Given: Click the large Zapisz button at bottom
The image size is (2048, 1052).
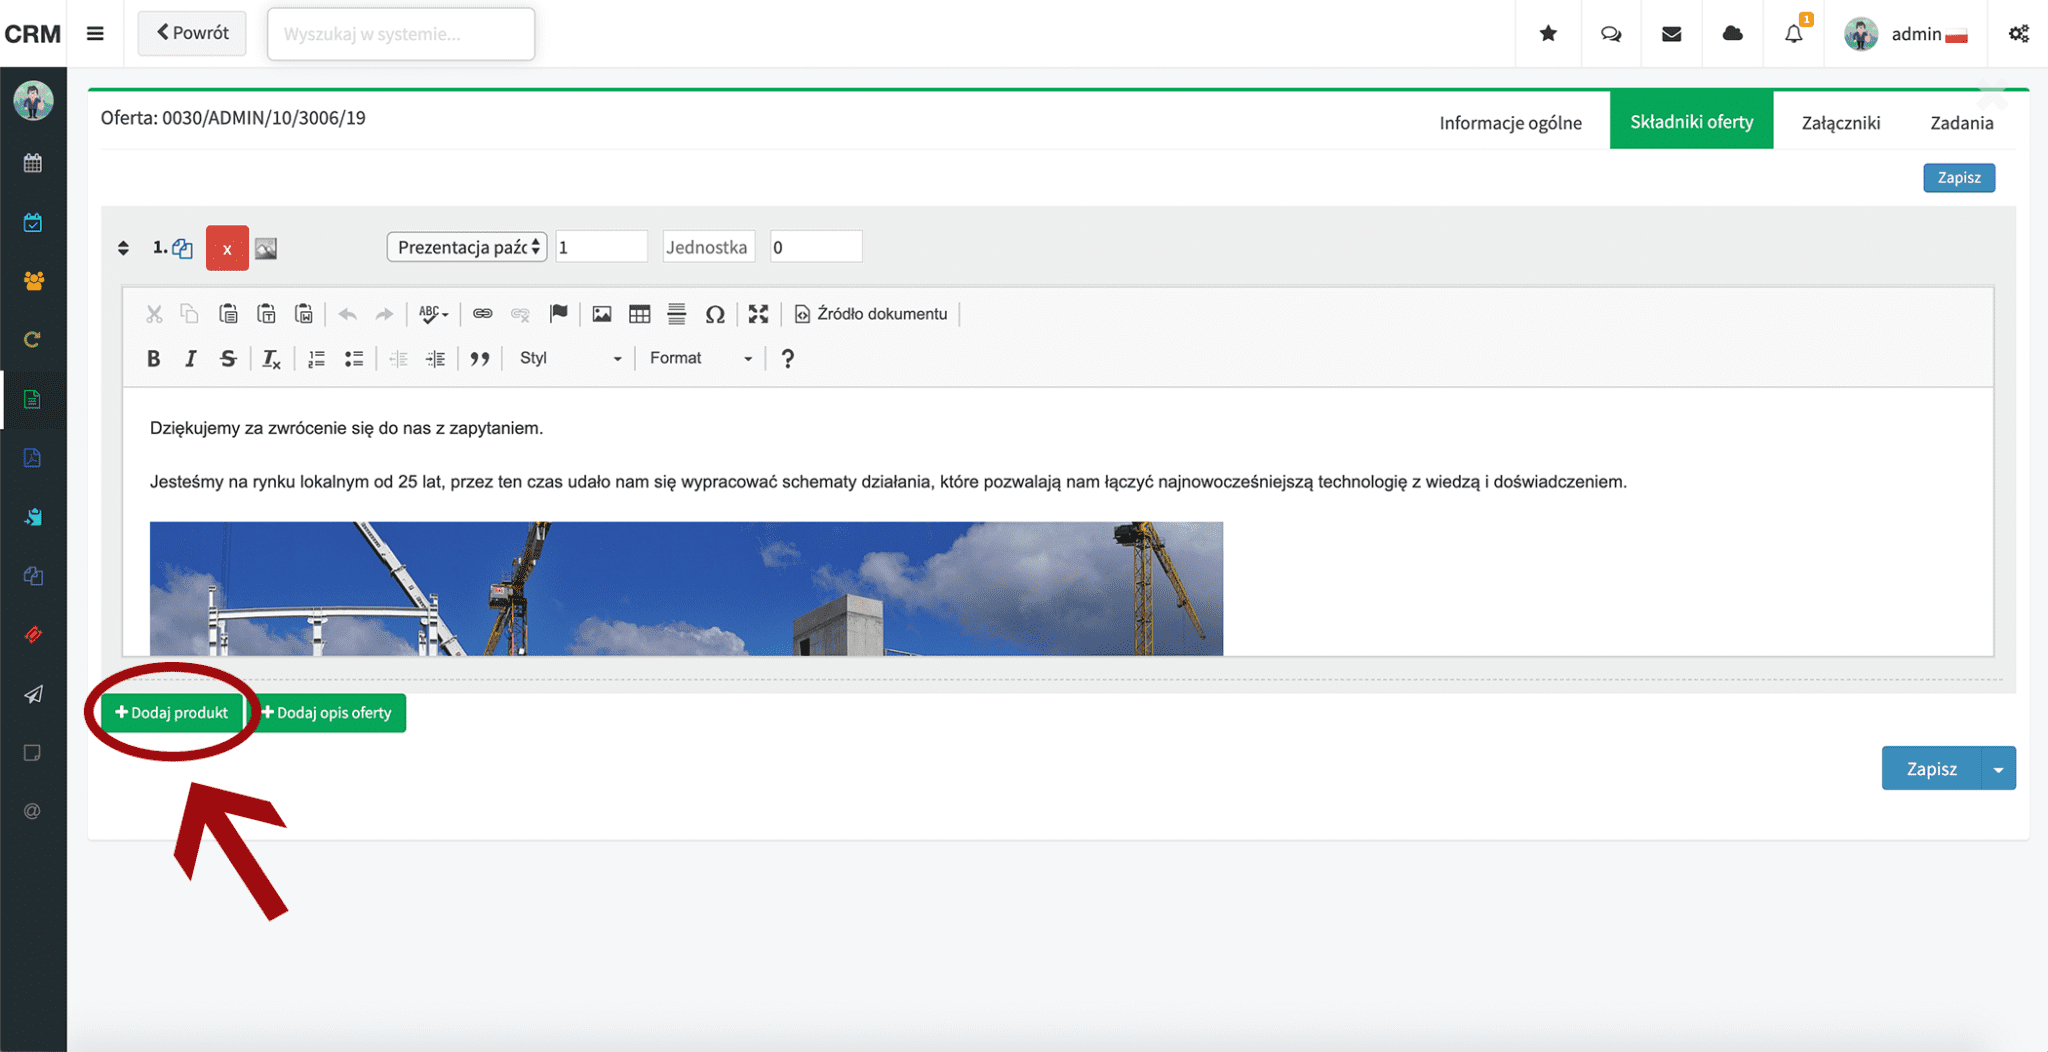Looking at the screenshot, I should (1931, 768).
